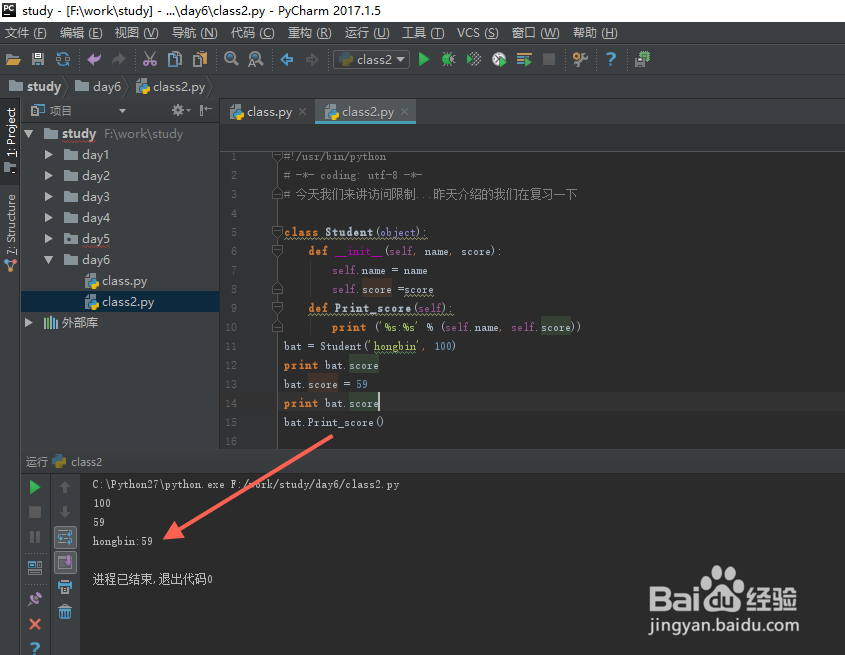Click the Redo arrow icon

pyautogui.click(x=119, y=59)
